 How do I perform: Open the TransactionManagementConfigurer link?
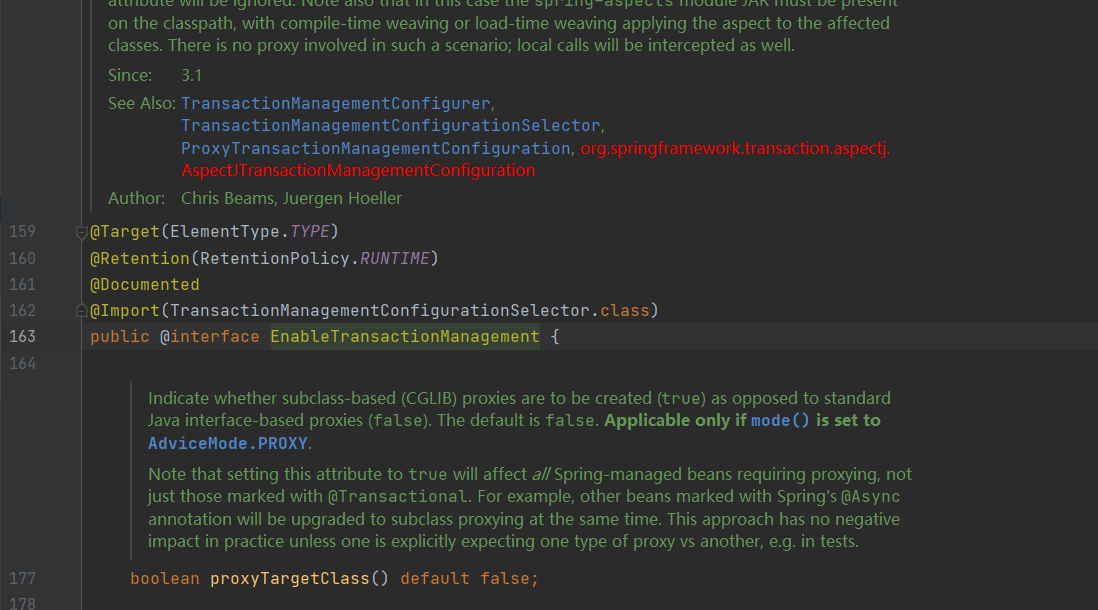click(x=335, y=104)
